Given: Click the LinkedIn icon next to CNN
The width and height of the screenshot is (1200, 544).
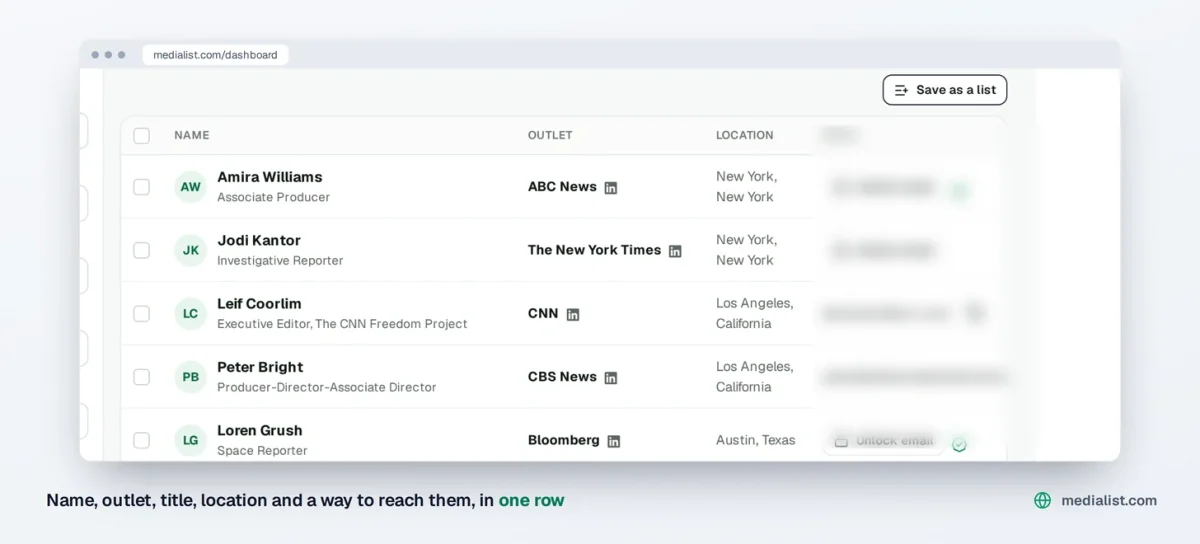Looking at the screenshot, I should pos(573,314).
